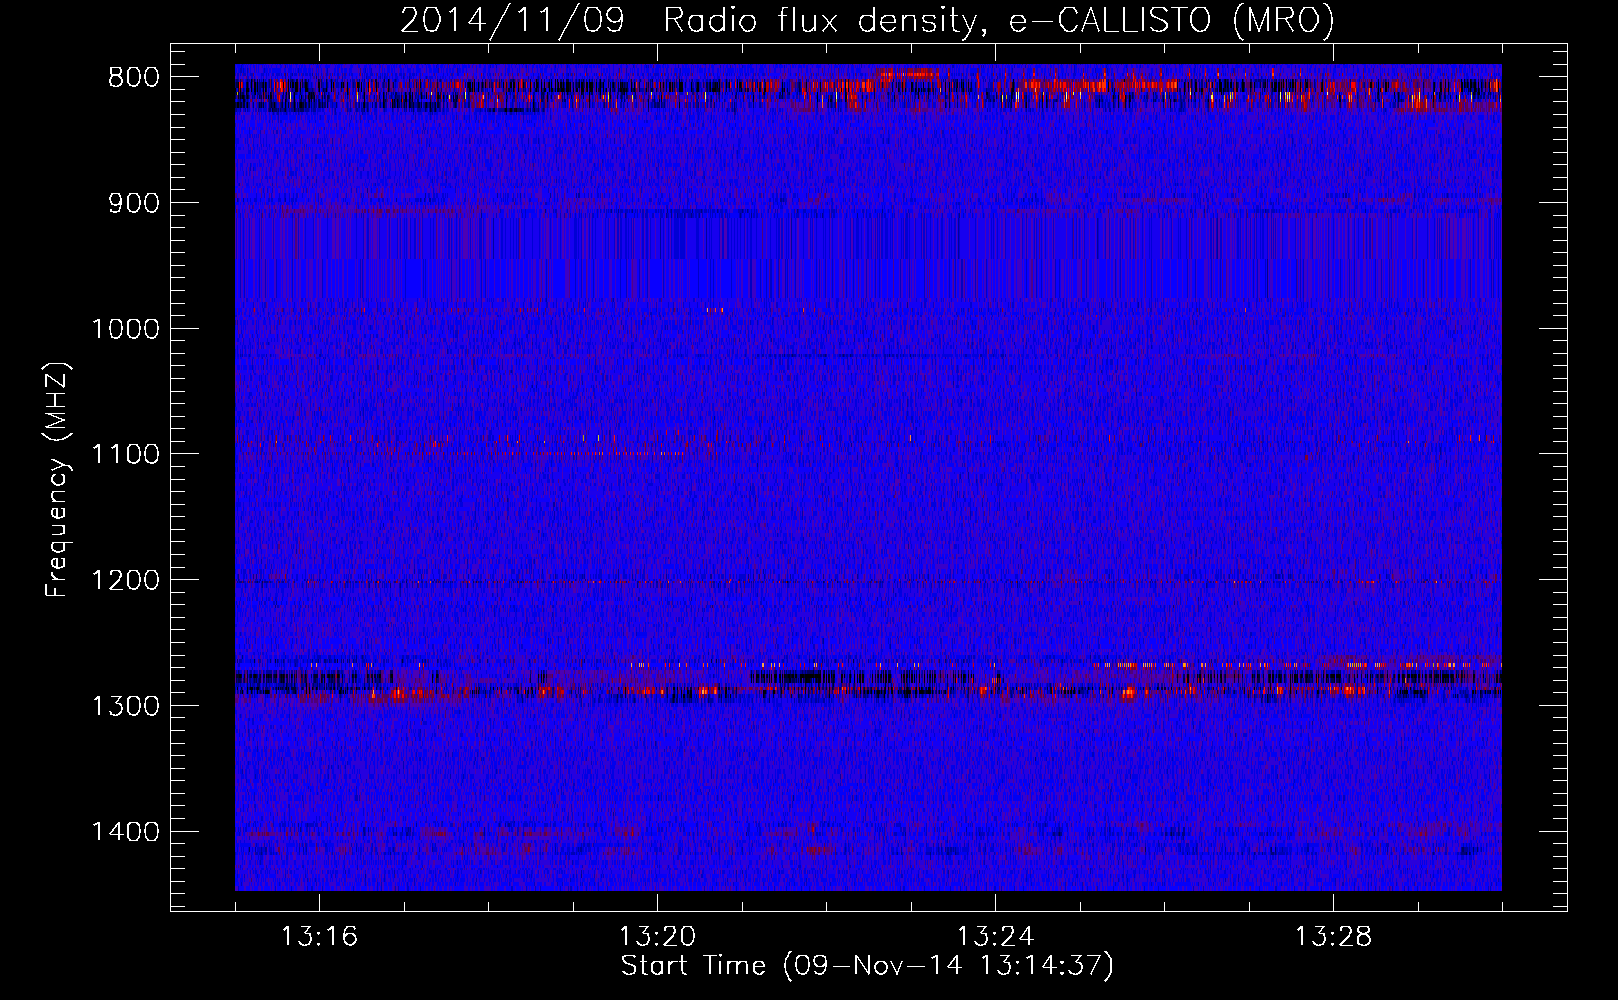Select the 900 frequency tick label
Screen dimensions: 1618x1000
click(x=133, y=204)
